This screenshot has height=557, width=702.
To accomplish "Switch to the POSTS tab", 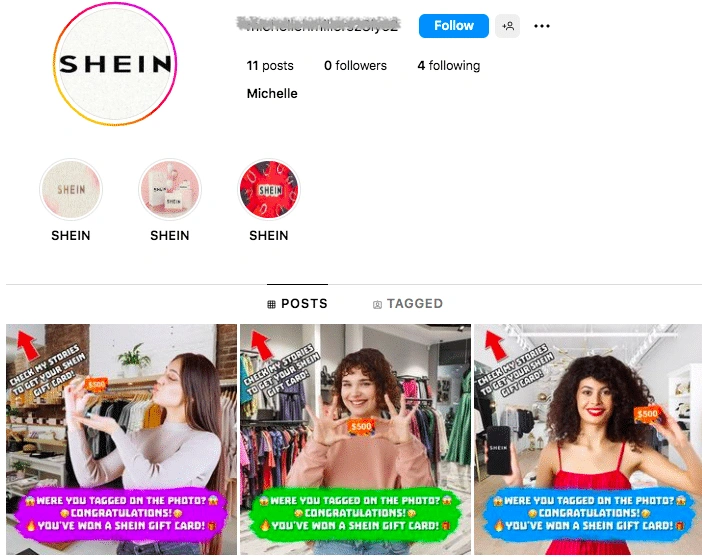I will click(x=297, y=304).
